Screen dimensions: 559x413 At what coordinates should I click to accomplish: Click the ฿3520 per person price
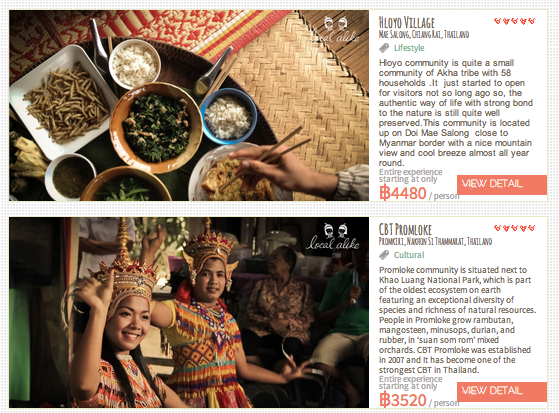pyautogui.click(x=419, y=401)
